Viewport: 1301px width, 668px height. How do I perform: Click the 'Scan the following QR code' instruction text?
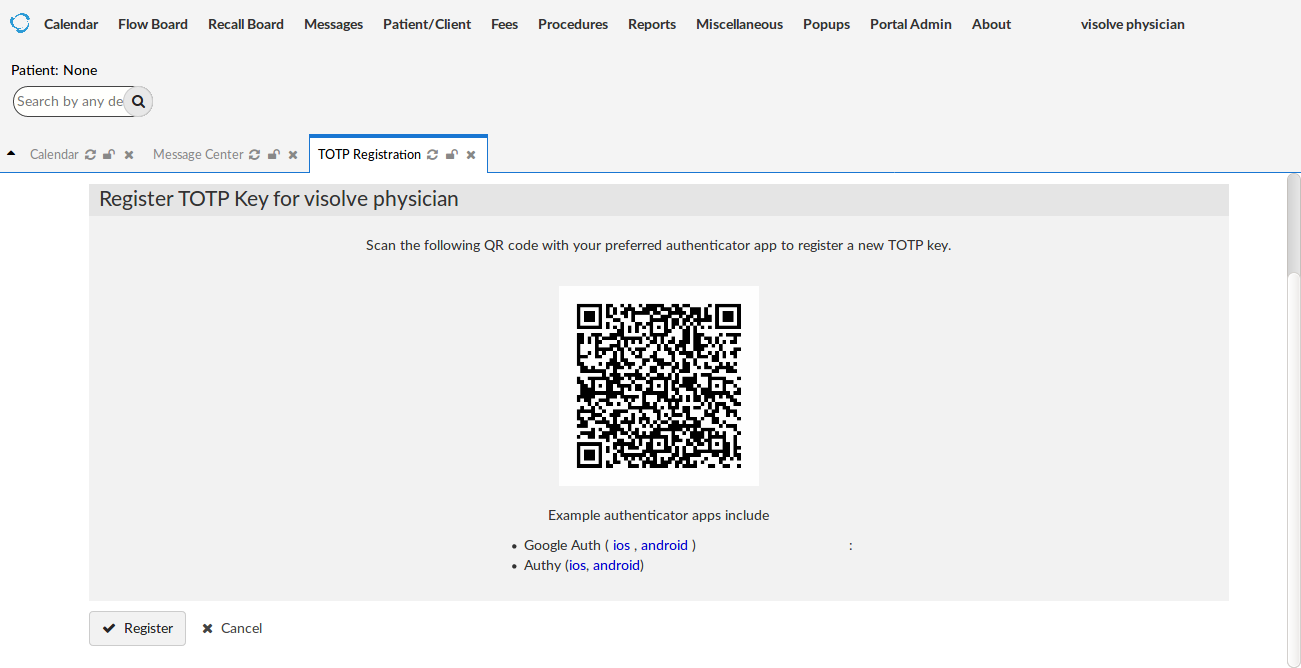click(x=659, y=245)
